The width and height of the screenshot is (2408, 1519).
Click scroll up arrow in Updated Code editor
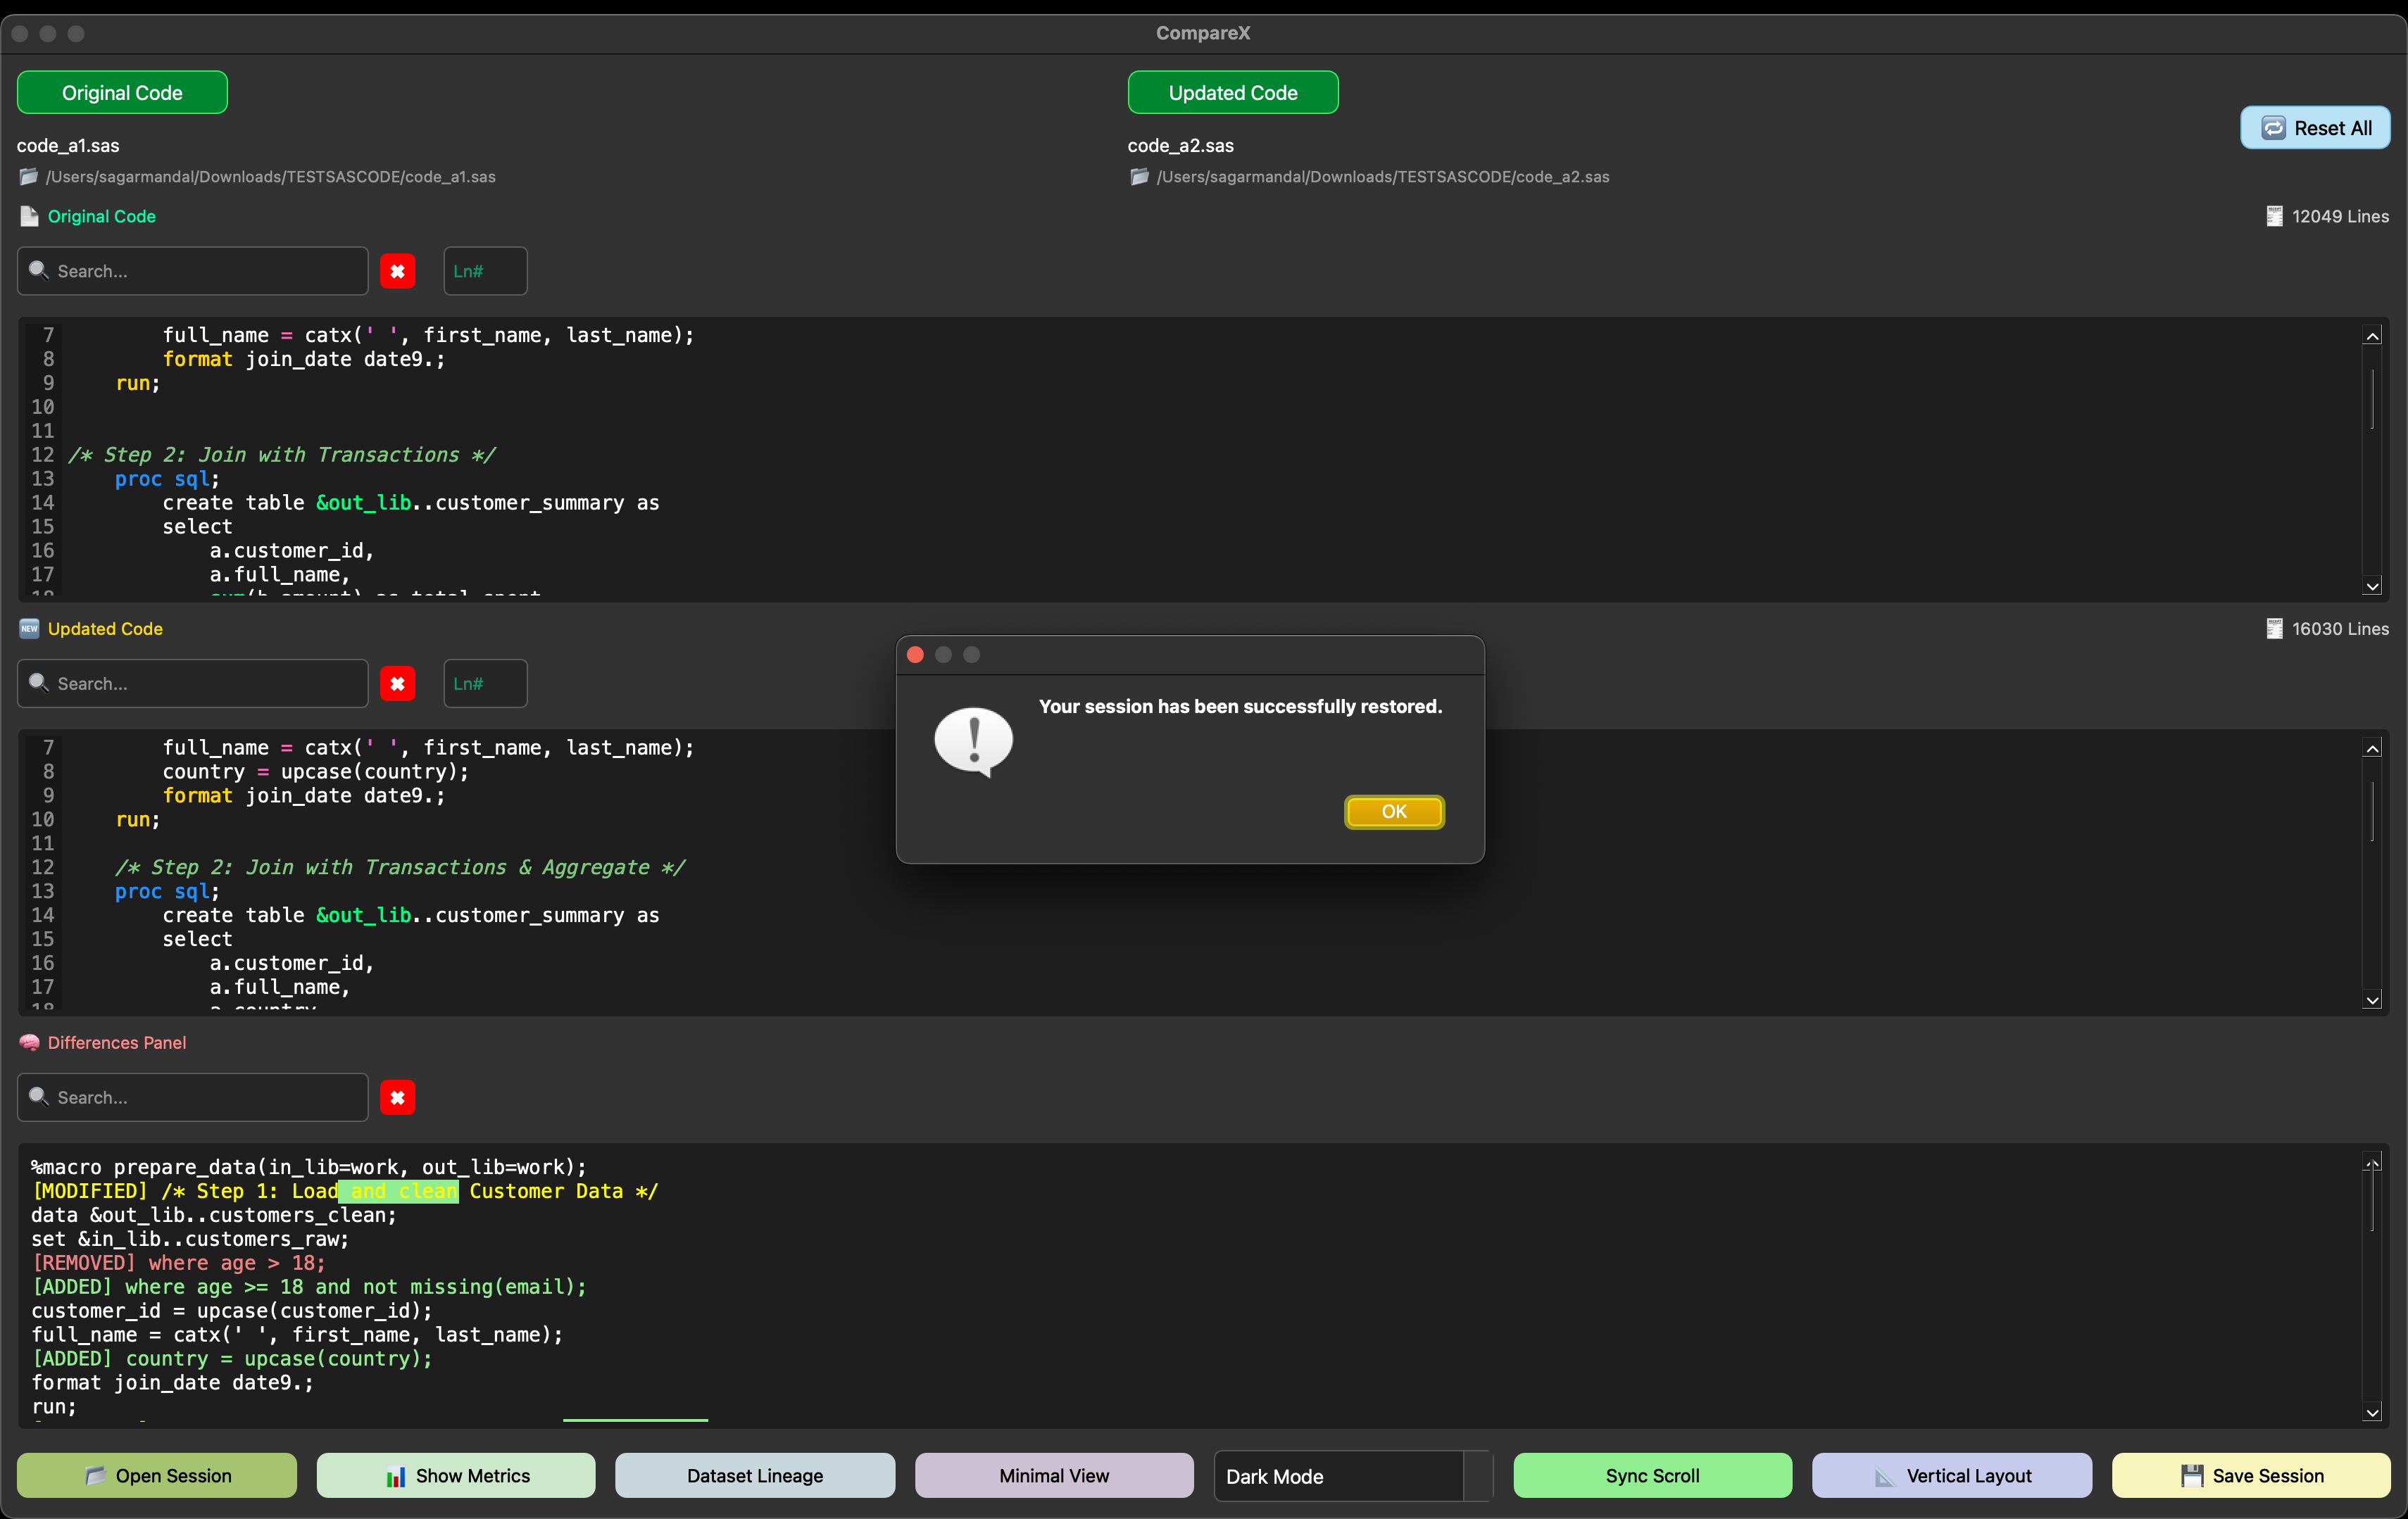tap(2371, 748)
